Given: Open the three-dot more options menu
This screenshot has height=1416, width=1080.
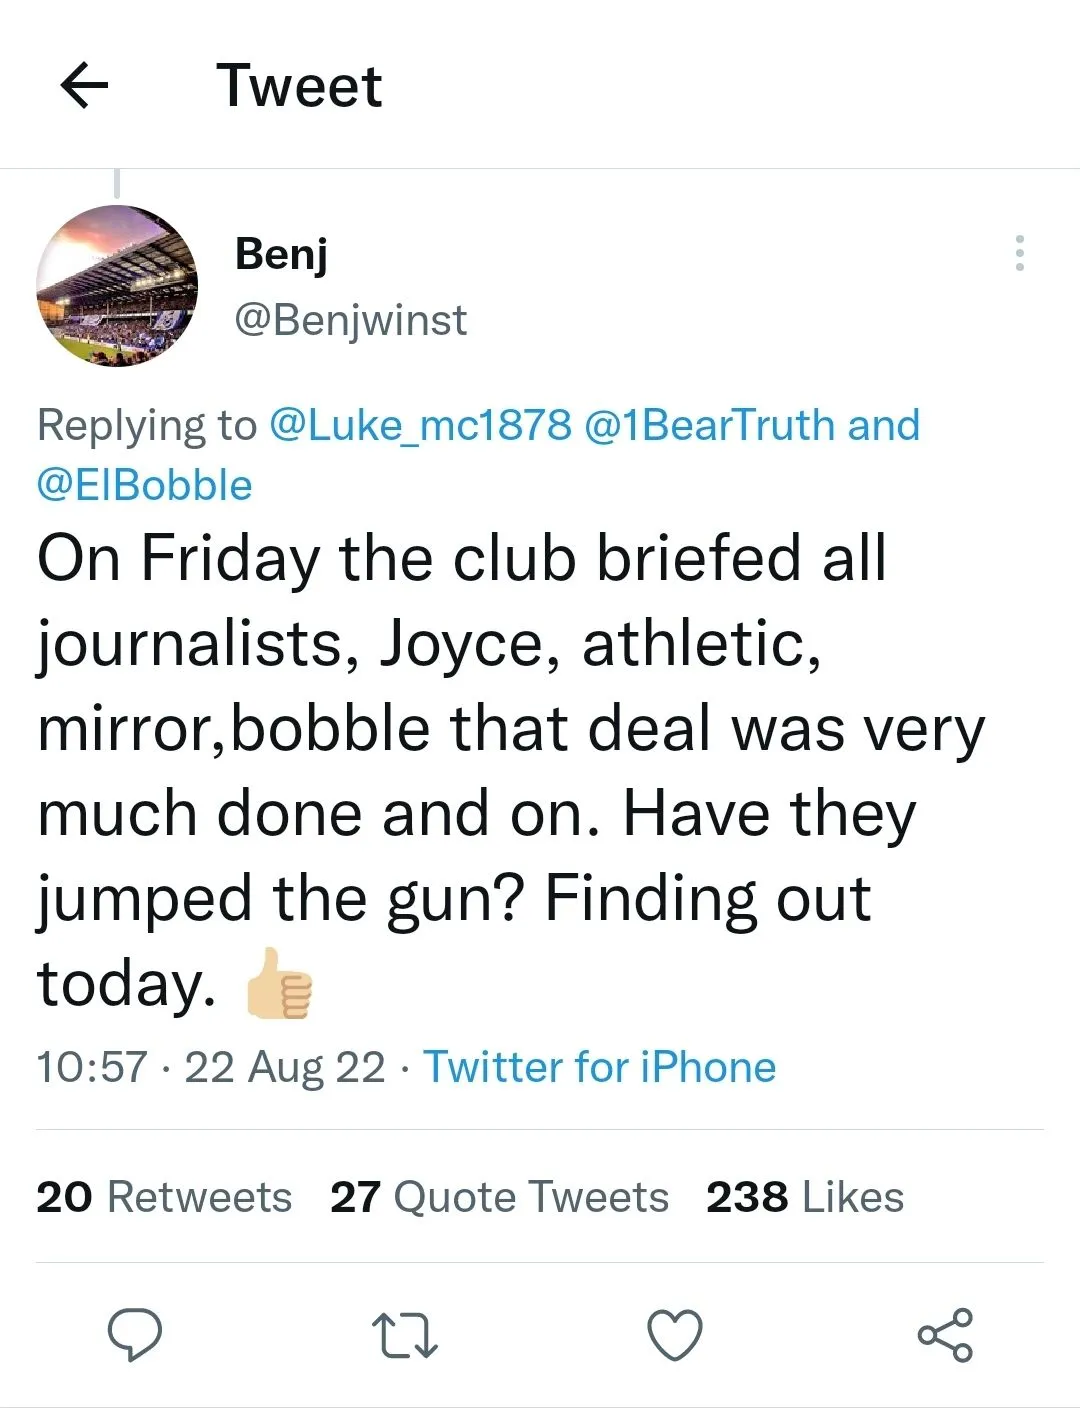Looking at the screenshot, I should [1019, 254].
